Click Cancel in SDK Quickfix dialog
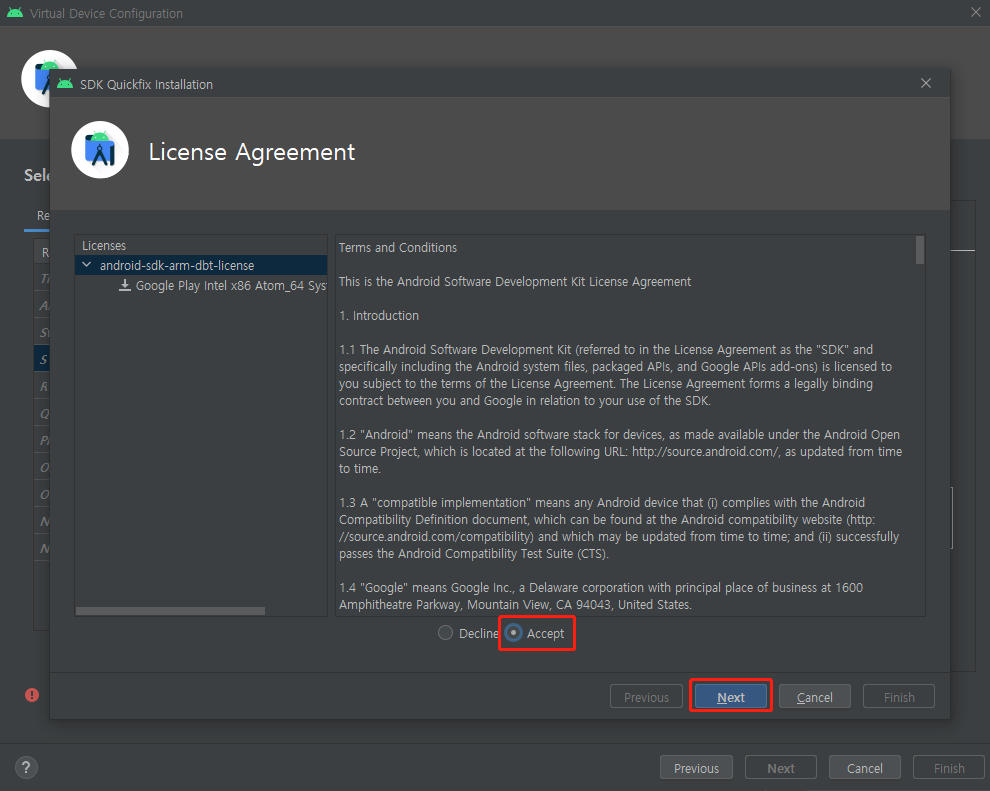This screenshot has width=990, height=791. [x=814, y=697]
